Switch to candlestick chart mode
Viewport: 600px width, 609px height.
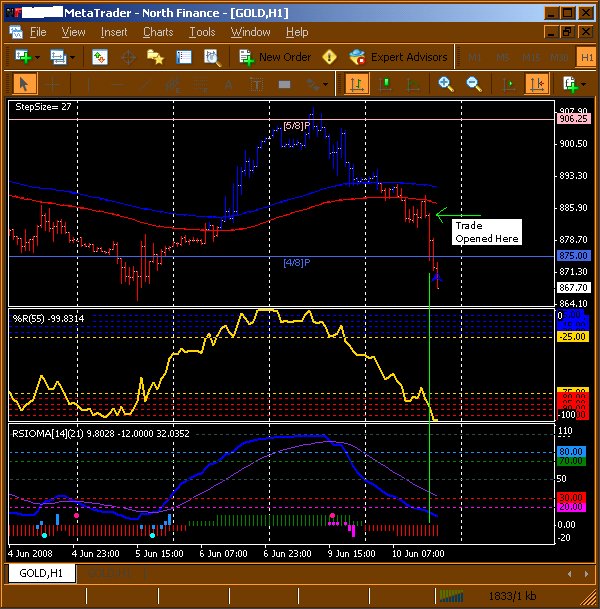385,84
